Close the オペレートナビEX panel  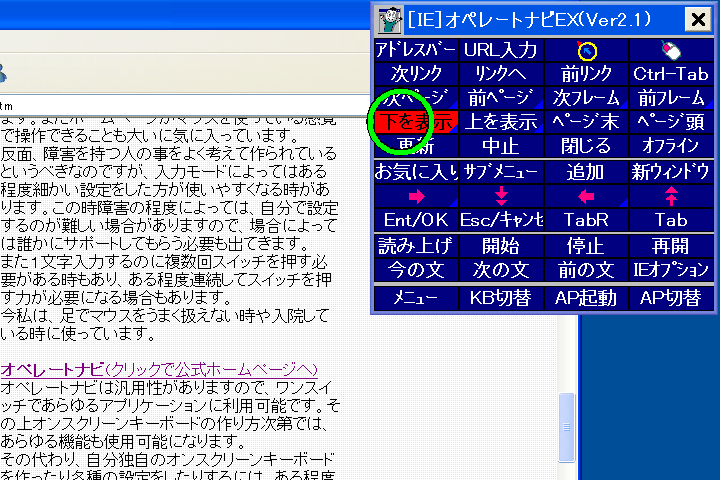pyautogui.click(x=698, y=20)
